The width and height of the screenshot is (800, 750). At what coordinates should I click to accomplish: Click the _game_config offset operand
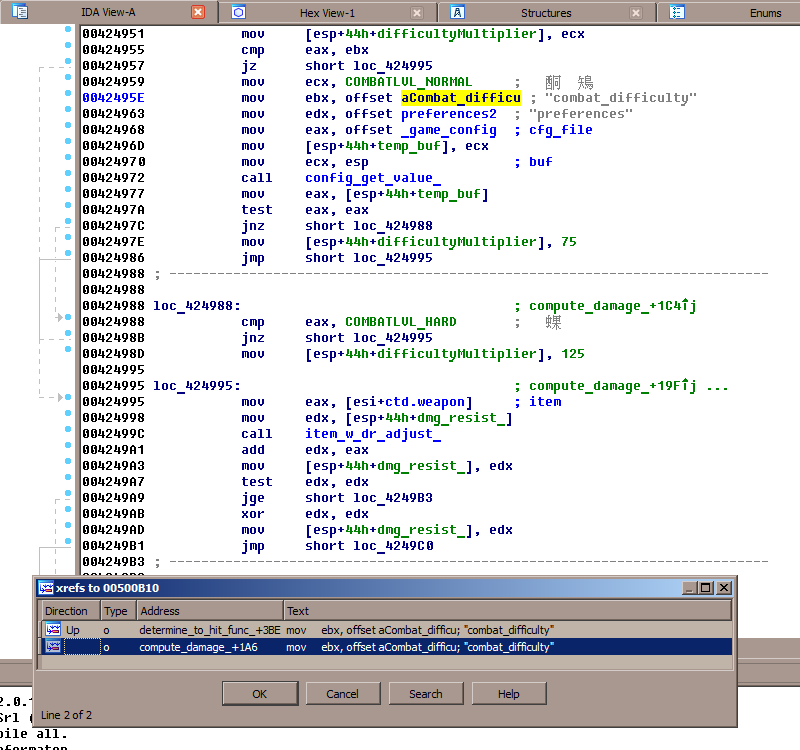pos(448,130)
